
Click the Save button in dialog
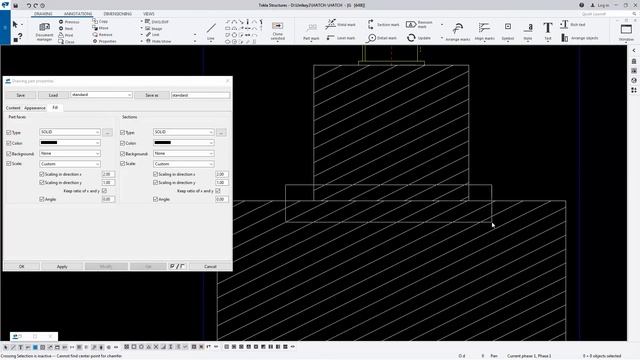click(x=20, y=95)
